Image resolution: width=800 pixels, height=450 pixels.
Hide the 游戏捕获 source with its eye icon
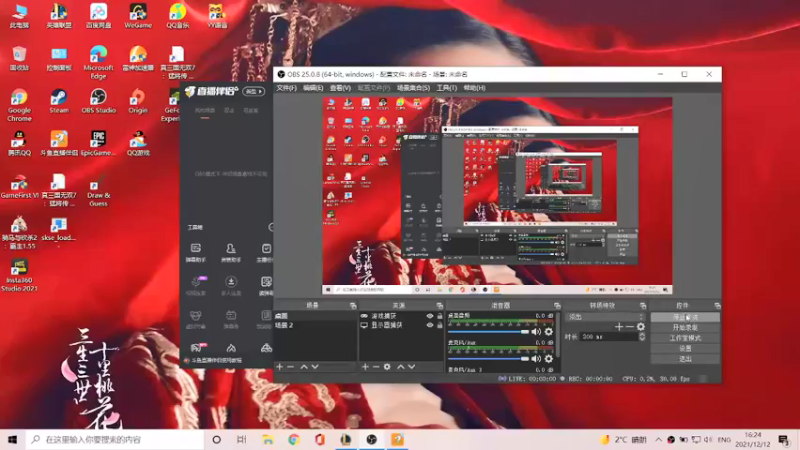(x=430, y=316)
